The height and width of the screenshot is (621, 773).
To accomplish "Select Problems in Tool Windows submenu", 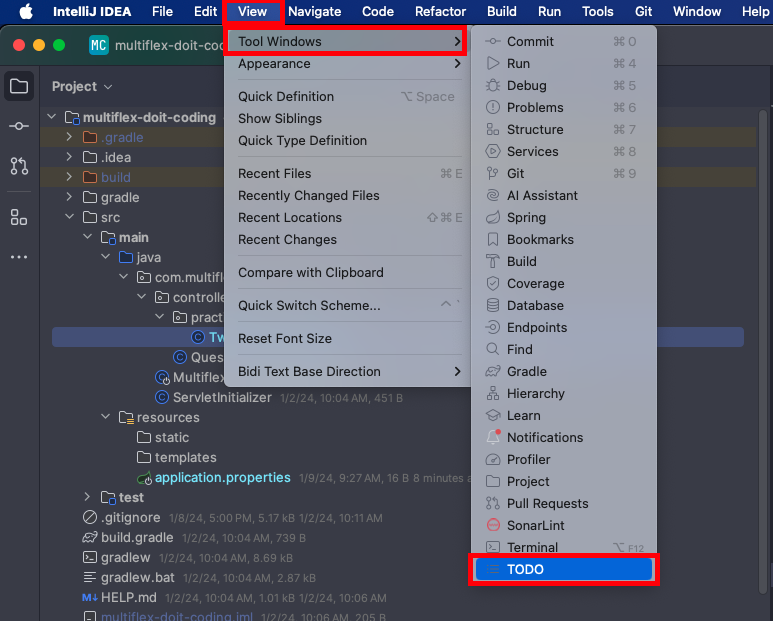I will pos(563,107).
